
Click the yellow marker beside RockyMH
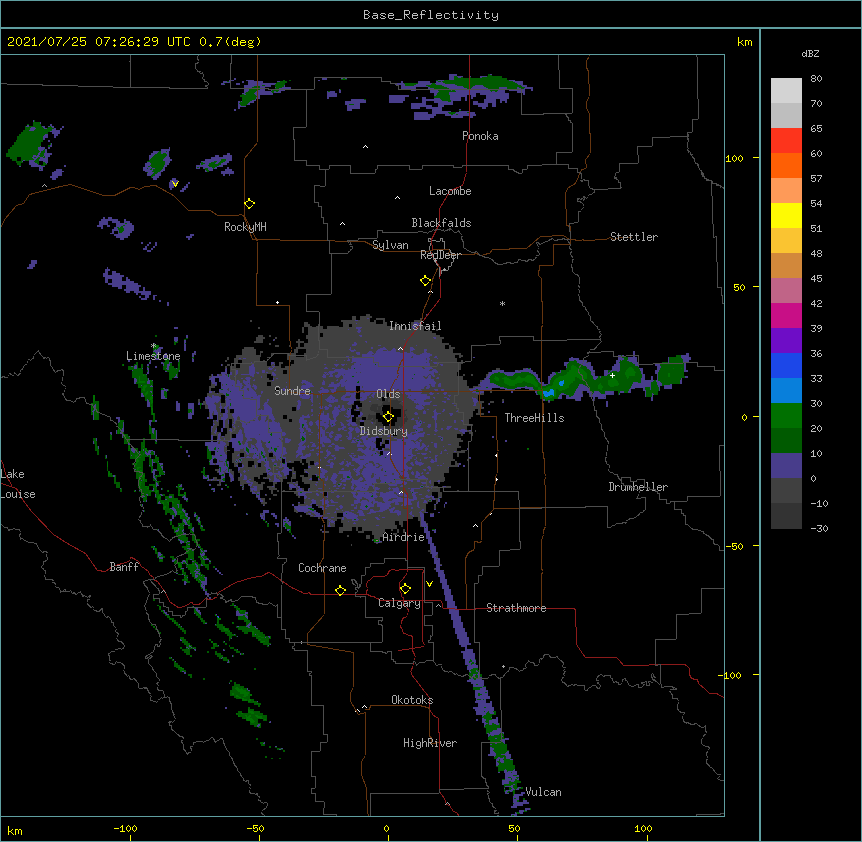click(x=249, y=203)
